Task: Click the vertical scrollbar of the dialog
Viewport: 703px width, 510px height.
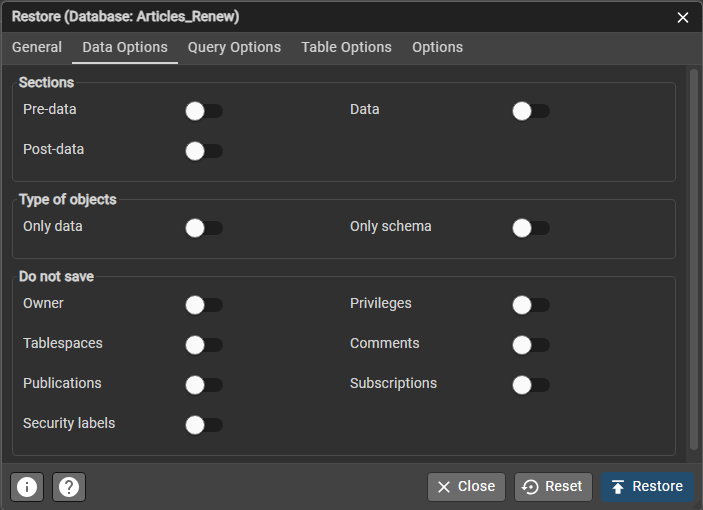Action: pos(694,258)
